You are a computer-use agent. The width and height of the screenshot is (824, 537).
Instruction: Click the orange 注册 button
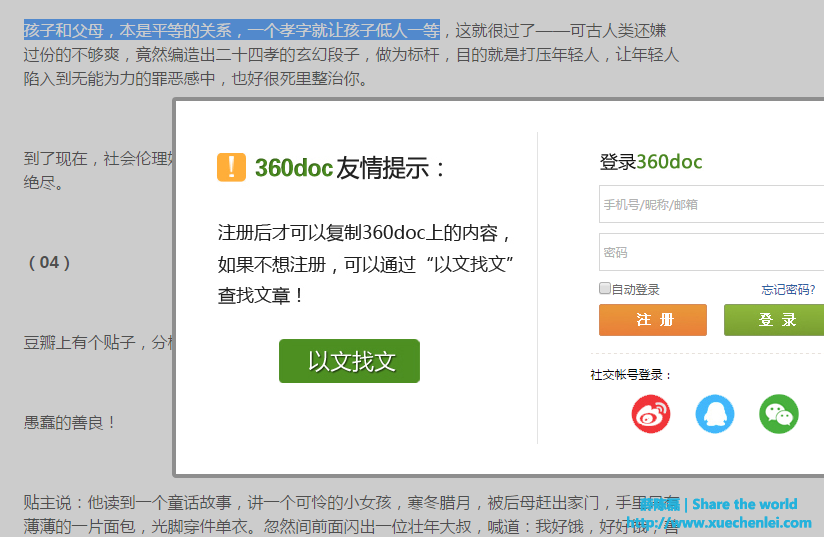(653, 319)
